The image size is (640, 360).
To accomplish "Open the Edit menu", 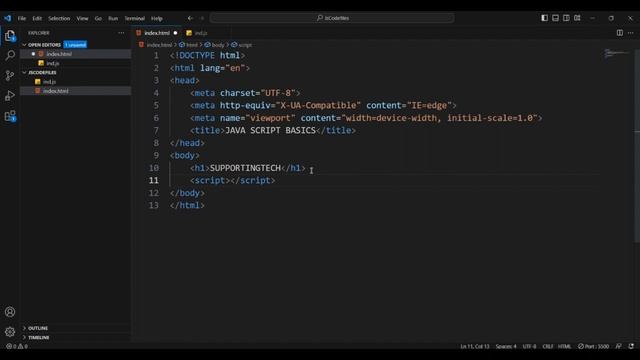I will click(x=37, y=18).
